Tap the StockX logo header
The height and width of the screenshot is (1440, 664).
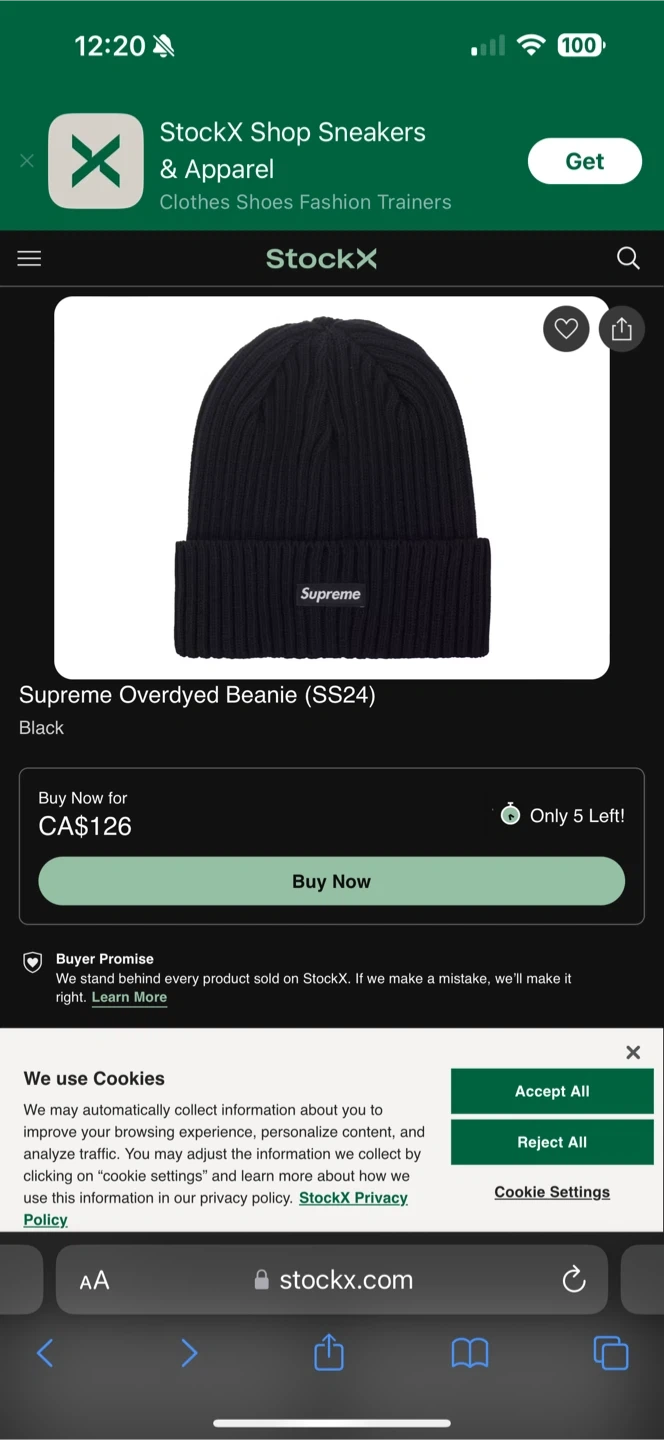(321, 259)
